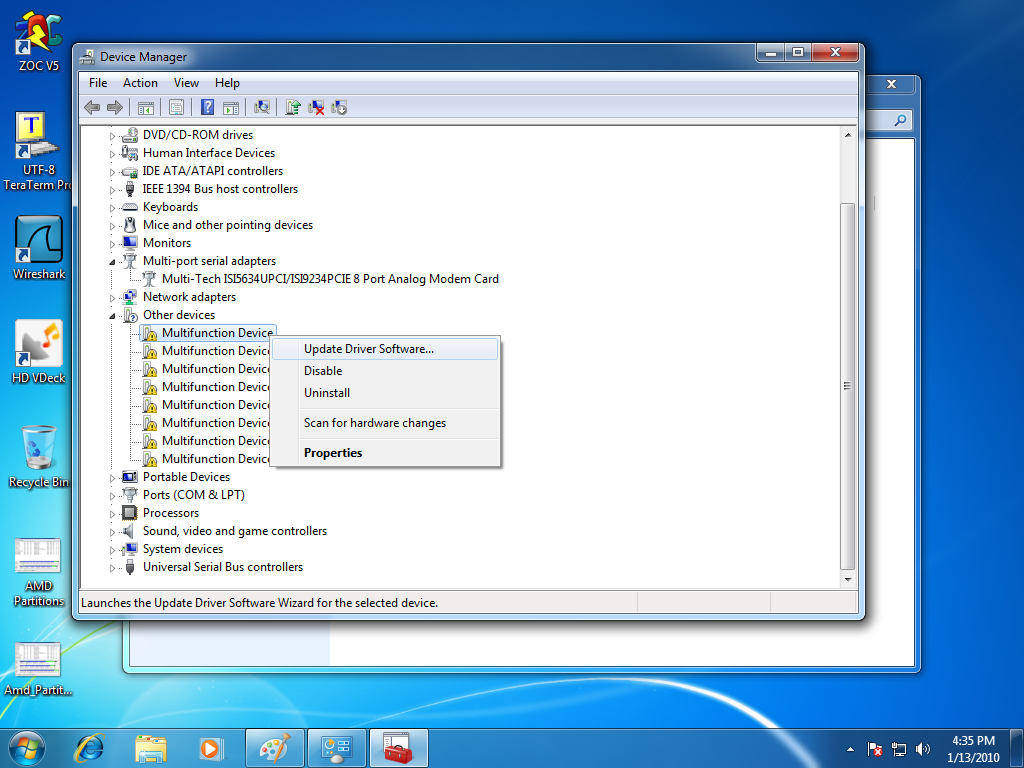The image size is (1024, 768).
Task: Expand the Network adapters node
Action: [x=113, y=297]
